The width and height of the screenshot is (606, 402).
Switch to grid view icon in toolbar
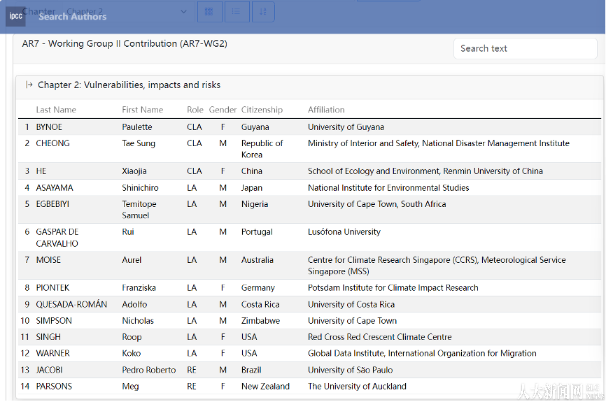coord(209,11)
